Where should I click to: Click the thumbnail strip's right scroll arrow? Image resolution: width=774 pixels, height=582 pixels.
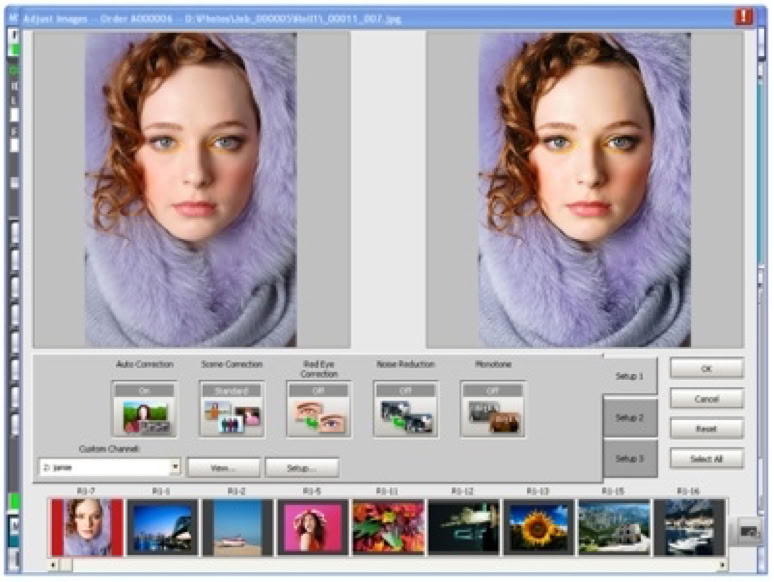[x=724, y=565]
